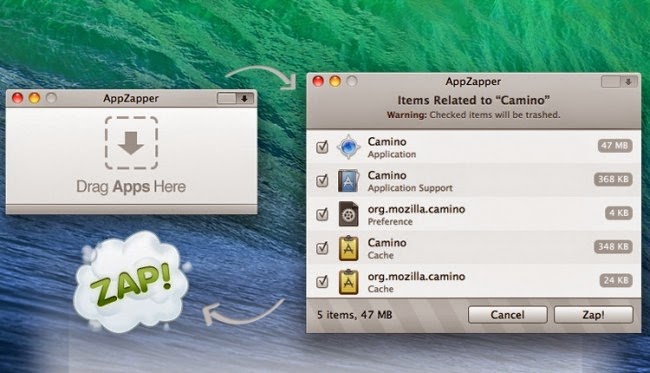Viewport: 650px width, 373px height.
Task: Click Cancel in the Camino items window
Action: pyautogui.click(x=507, y=315)
